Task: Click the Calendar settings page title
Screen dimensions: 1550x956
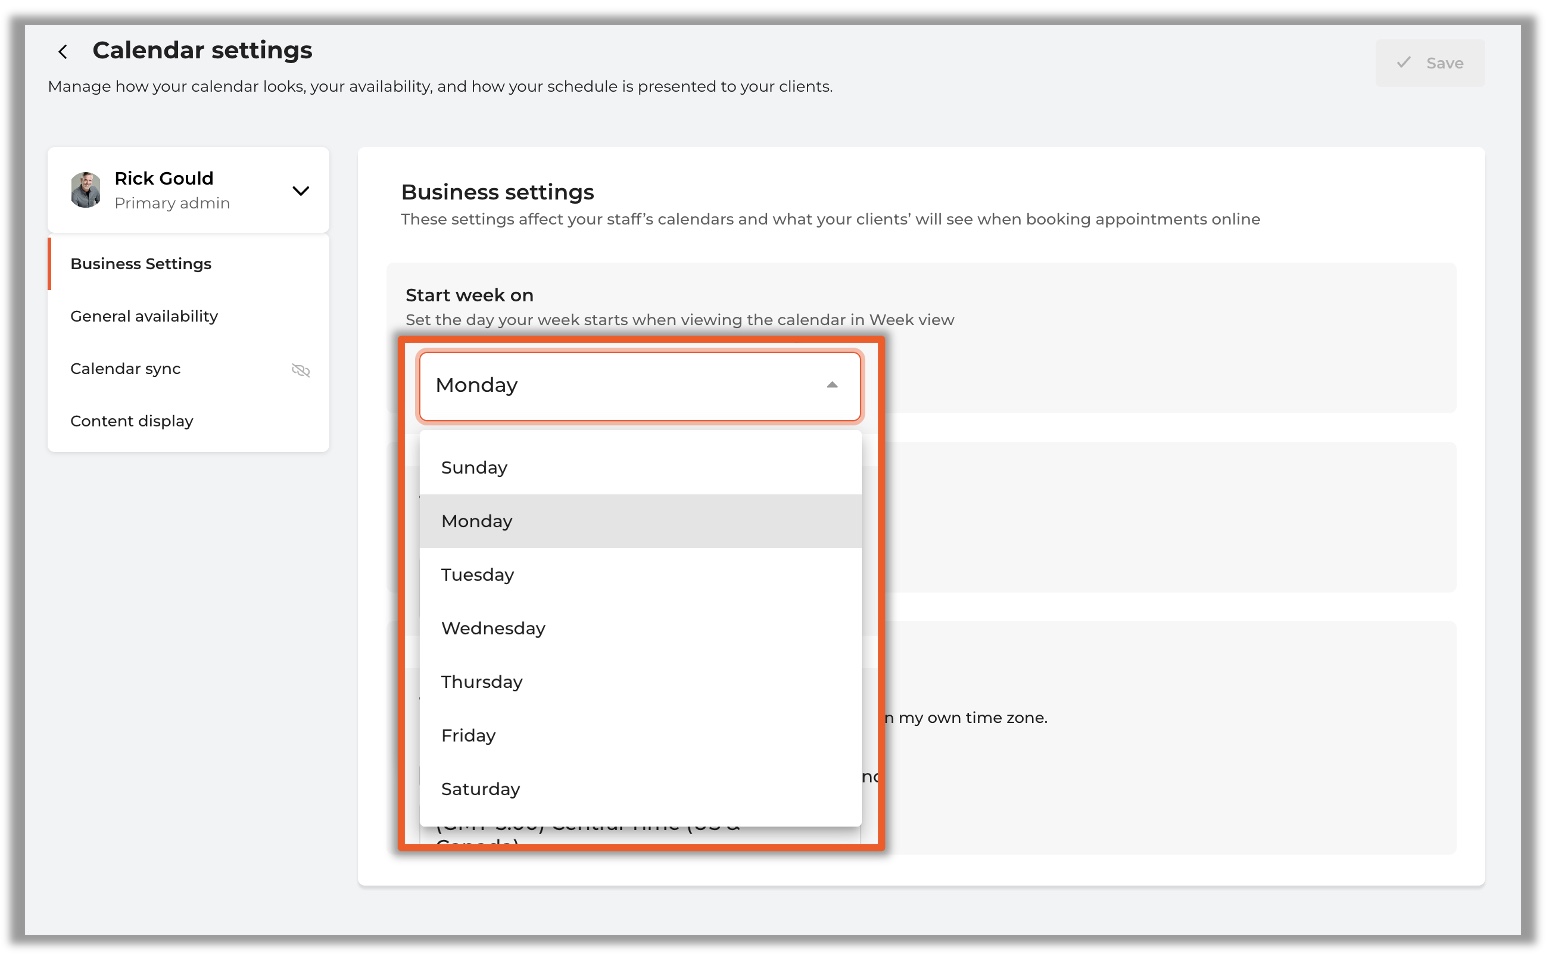Action: pyautogui.click(x=202, y=50)
